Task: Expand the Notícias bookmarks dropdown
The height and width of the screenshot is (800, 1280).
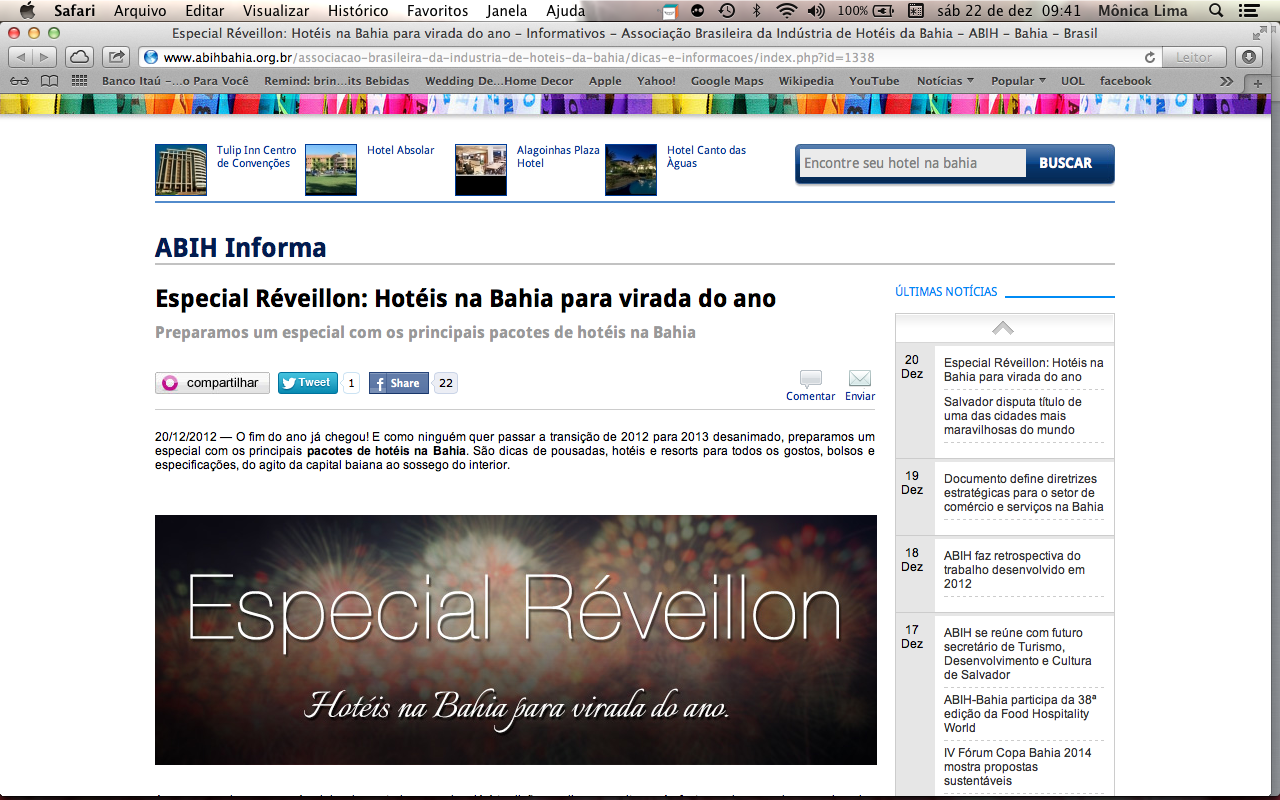Action: pyautogui.click(x=945, y=81)
